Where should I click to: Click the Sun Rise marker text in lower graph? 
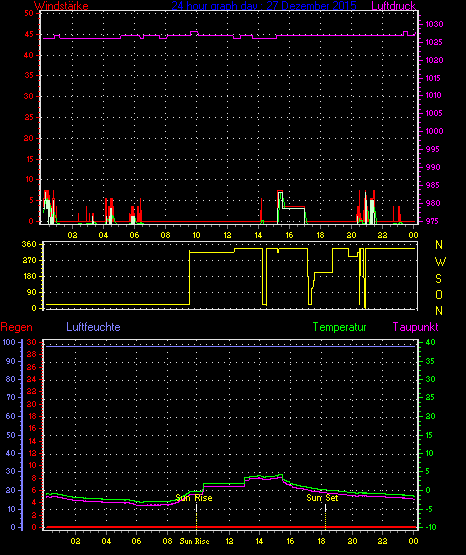194,498
